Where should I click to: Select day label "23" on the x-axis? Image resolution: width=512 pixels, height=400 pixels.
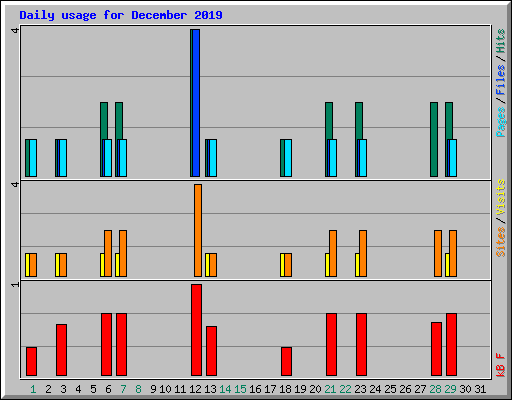coord(360,389)
